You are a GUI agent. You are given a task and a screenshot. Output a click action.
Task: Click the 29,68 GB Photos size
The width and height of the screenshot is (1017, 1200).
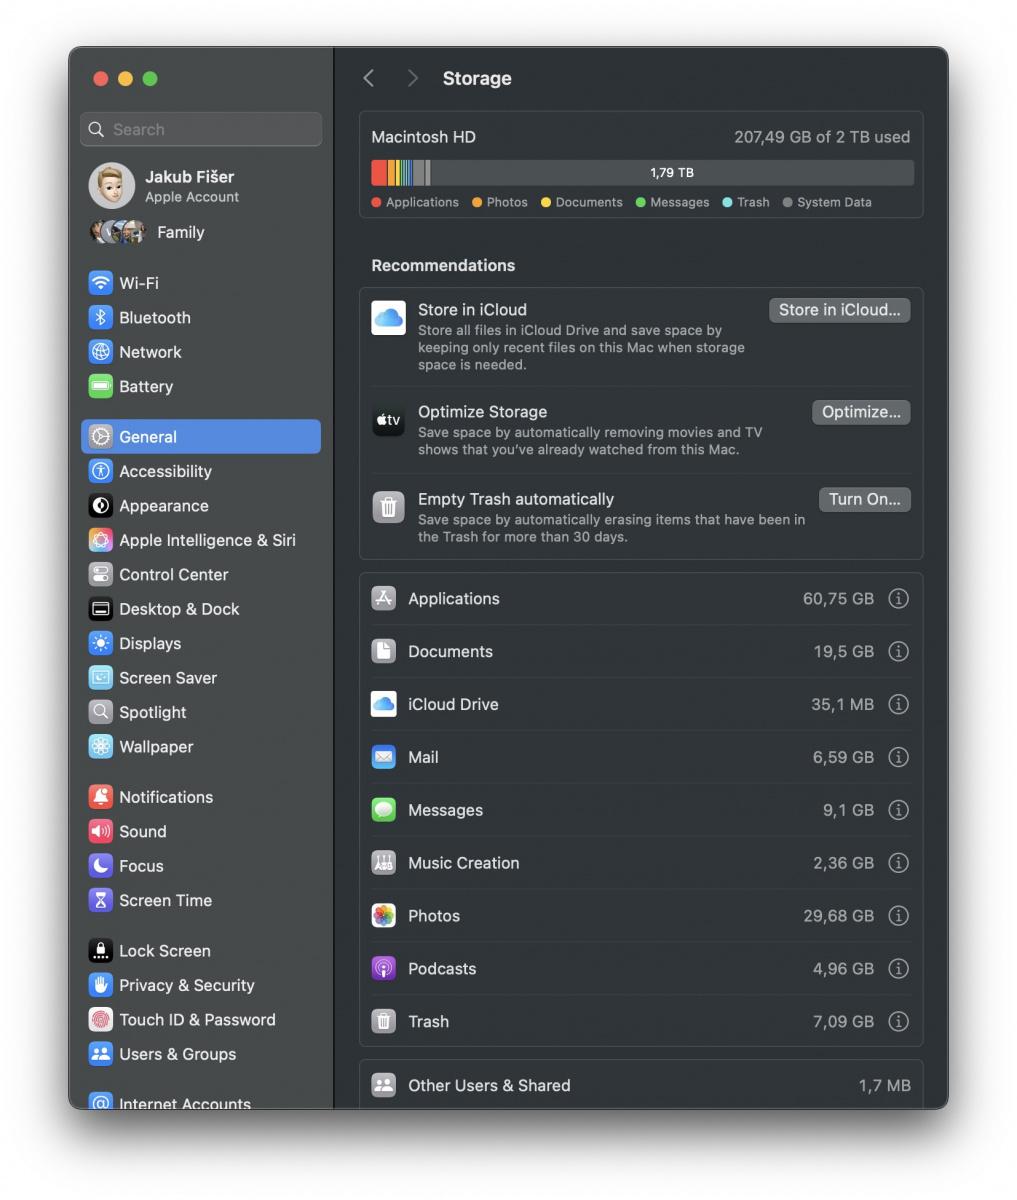tap(838, 916)
